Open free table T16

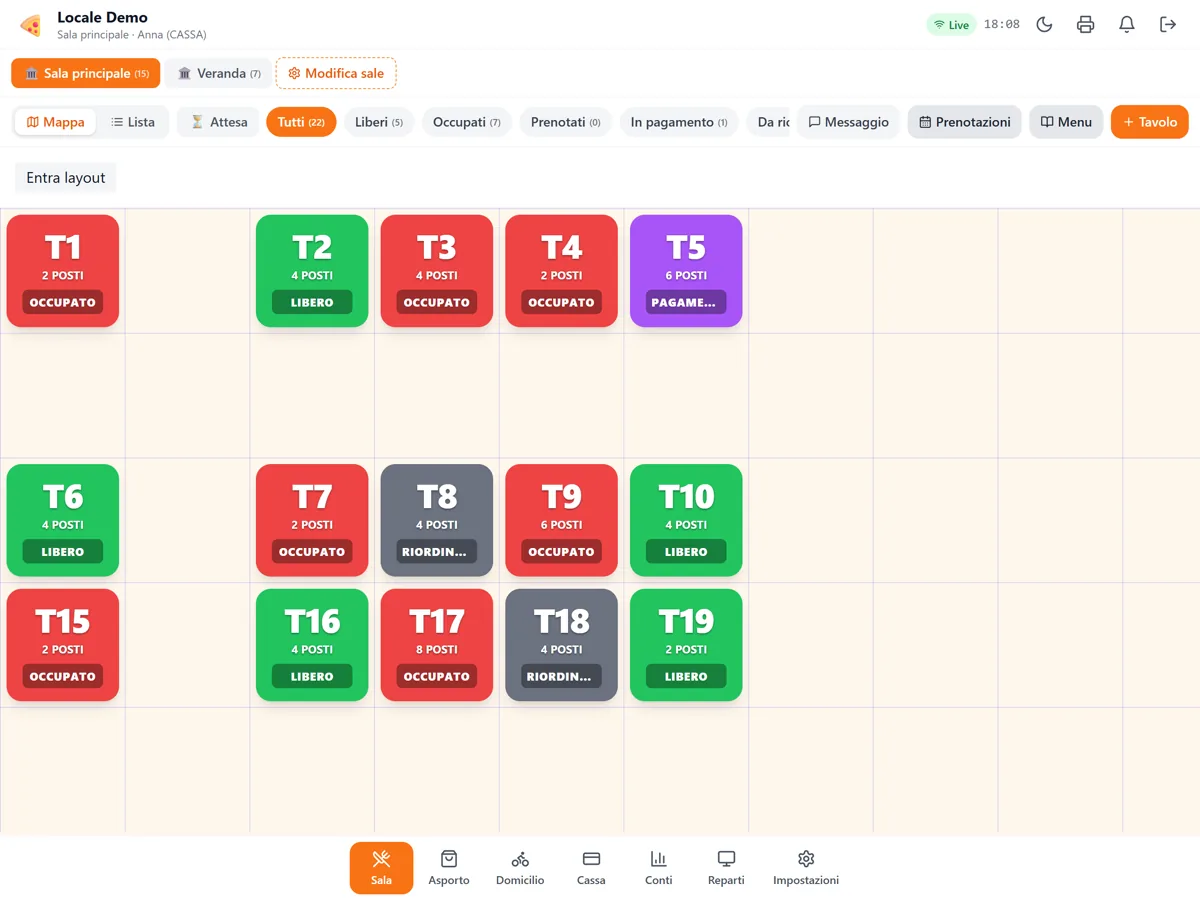tap(312, 645)
